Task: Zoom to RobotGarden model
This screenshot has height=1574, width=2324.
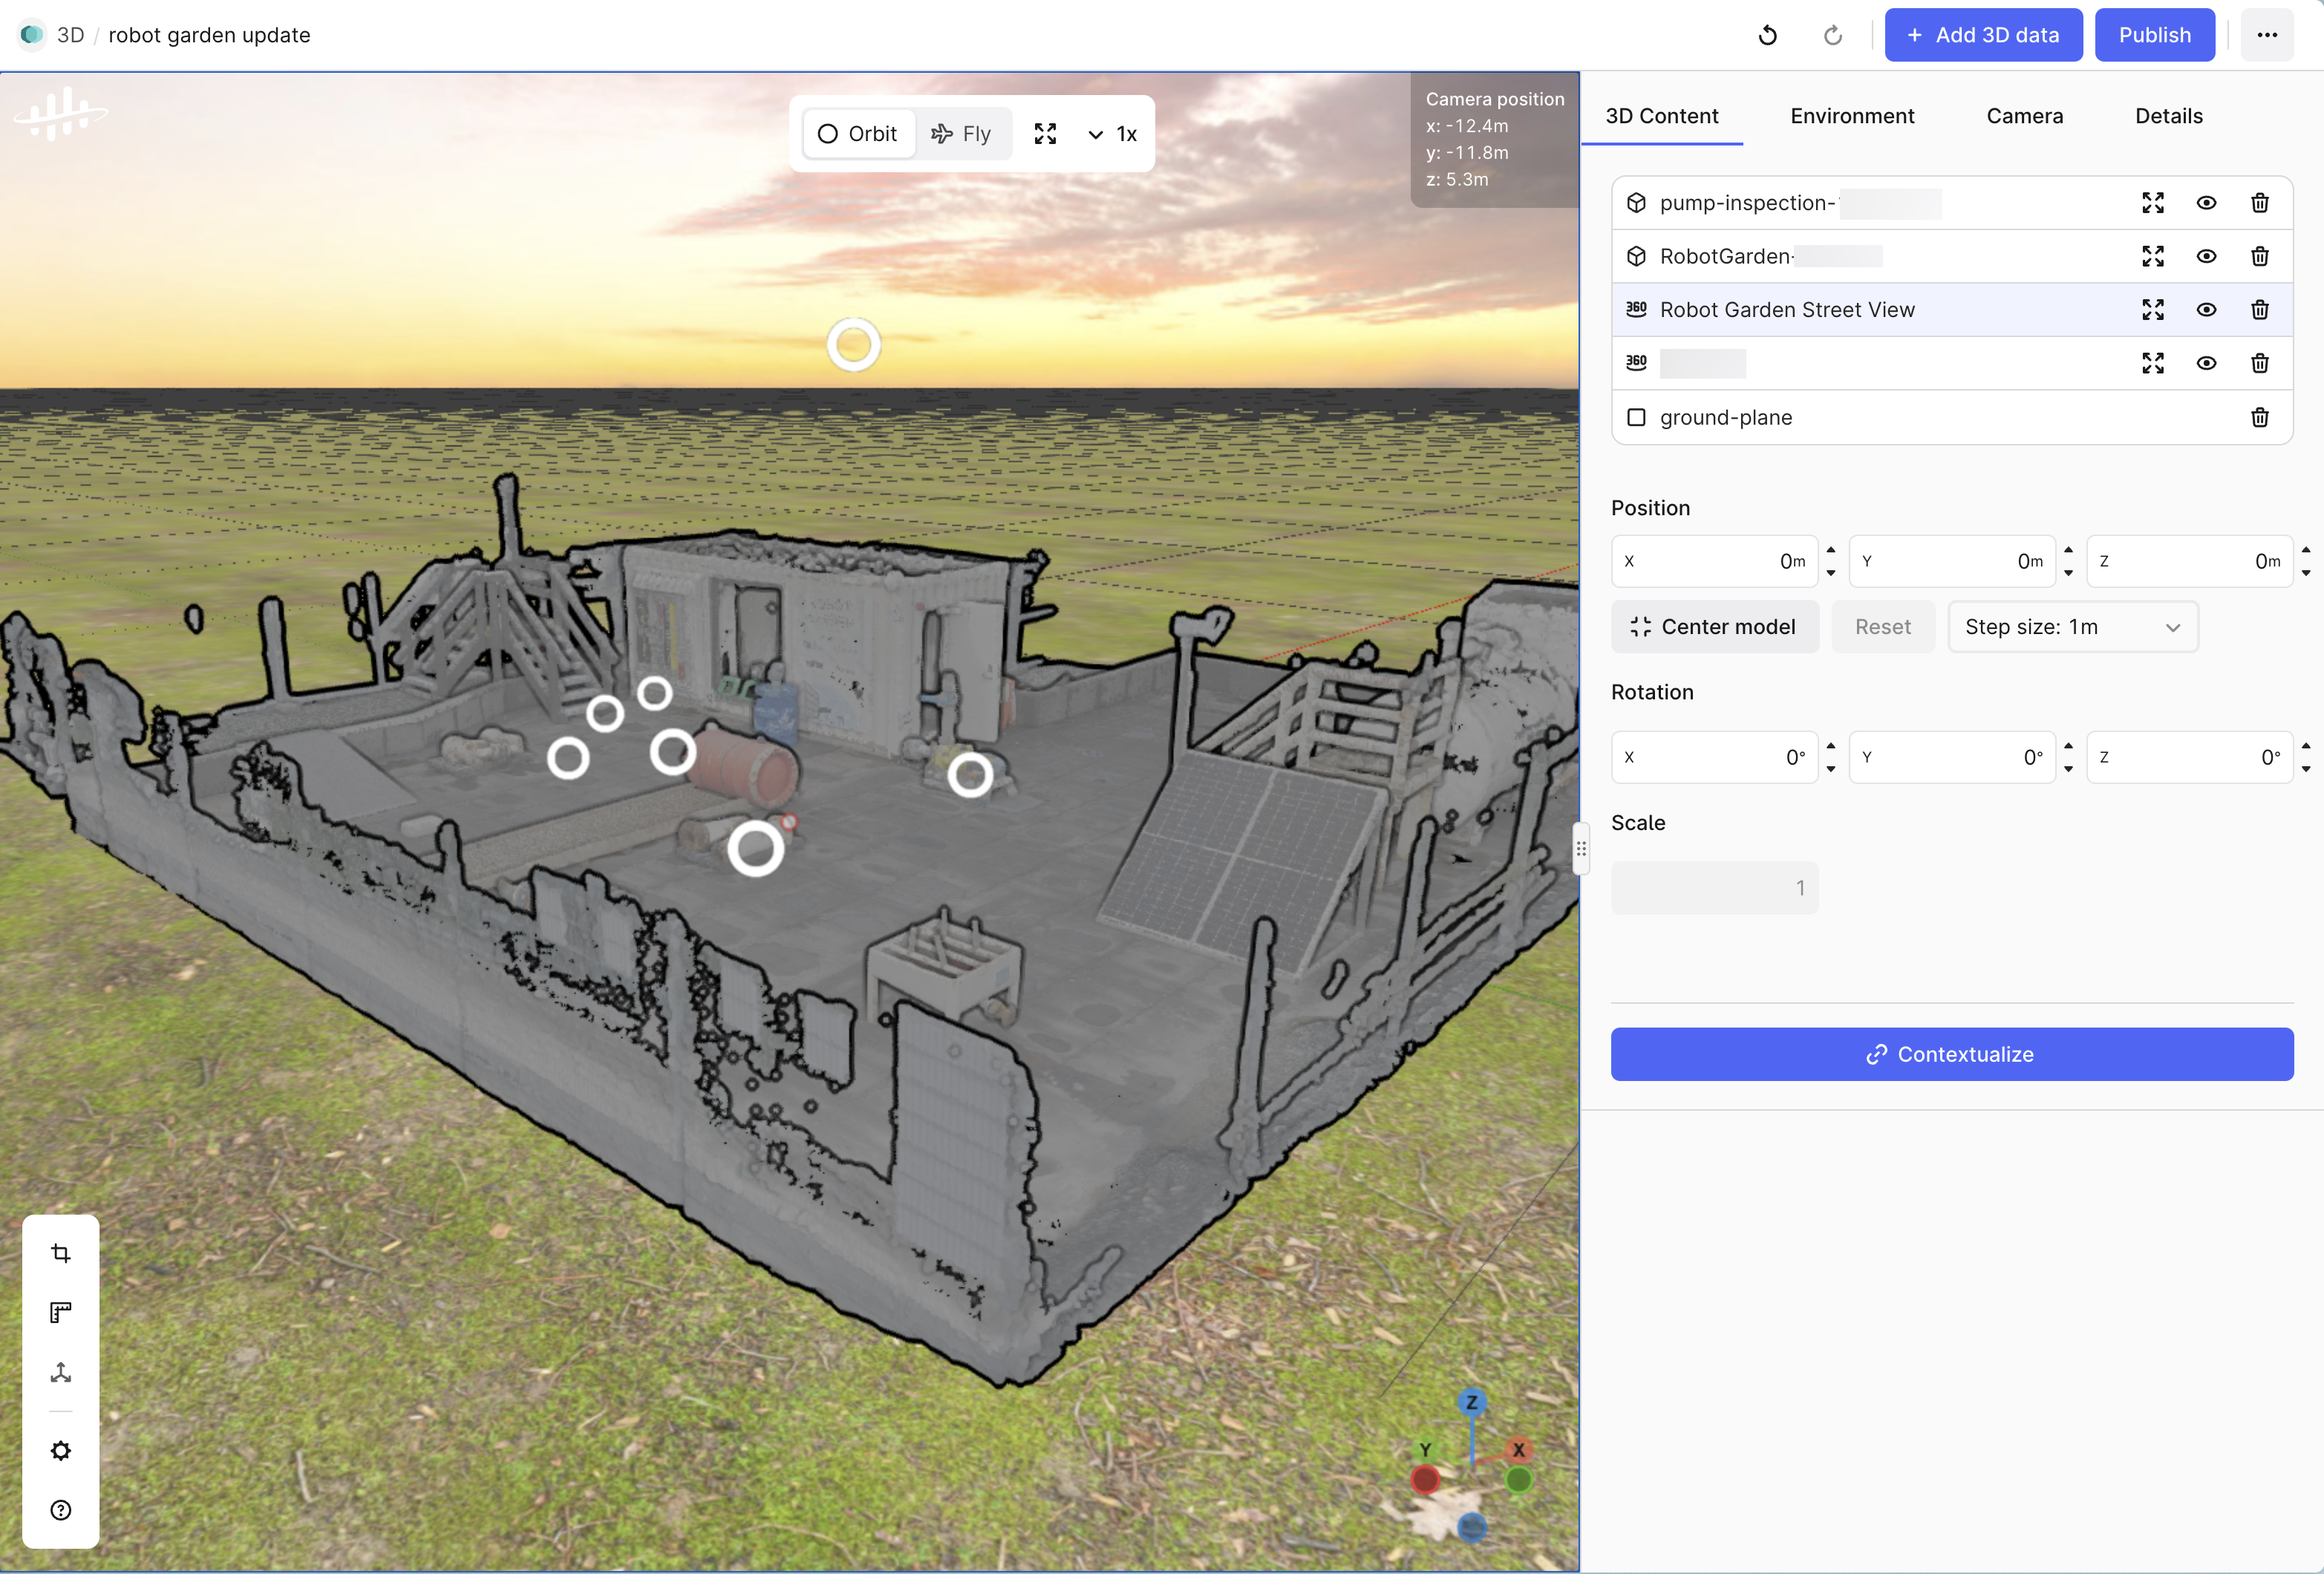Action: 2152,256
